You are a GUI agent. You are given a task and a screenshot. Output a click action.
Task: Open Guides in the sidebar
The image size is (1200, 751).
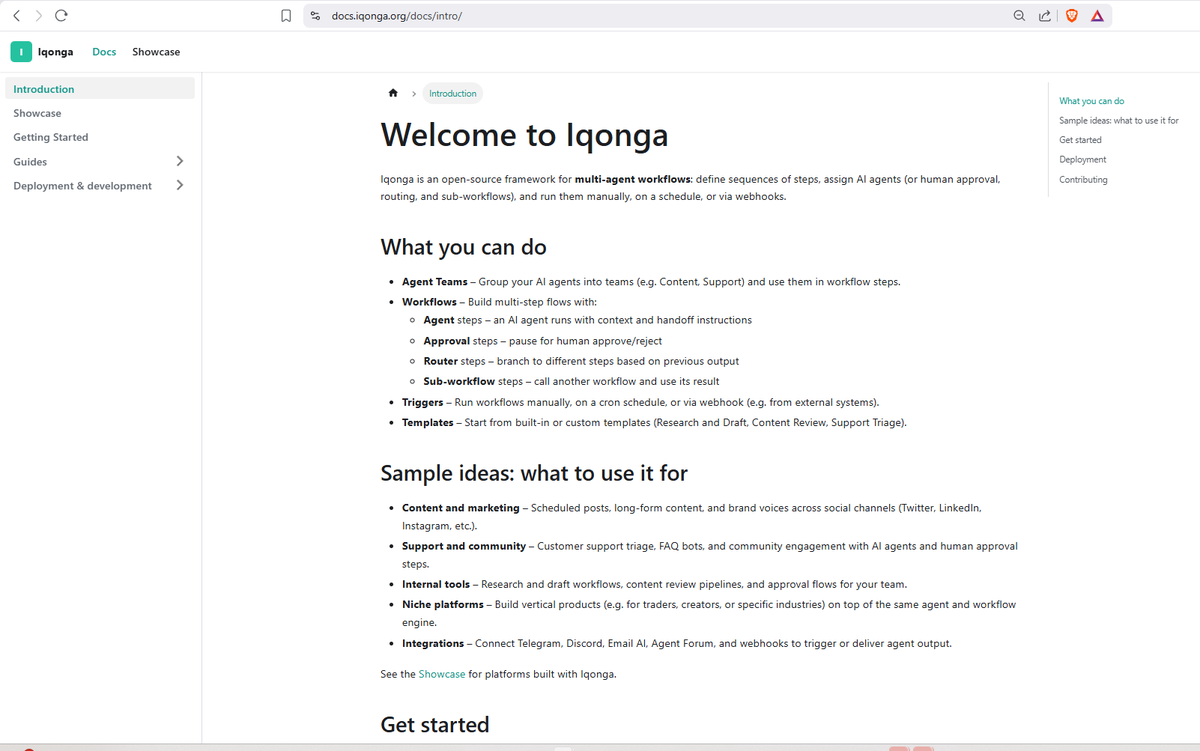[x=30, y=162]
